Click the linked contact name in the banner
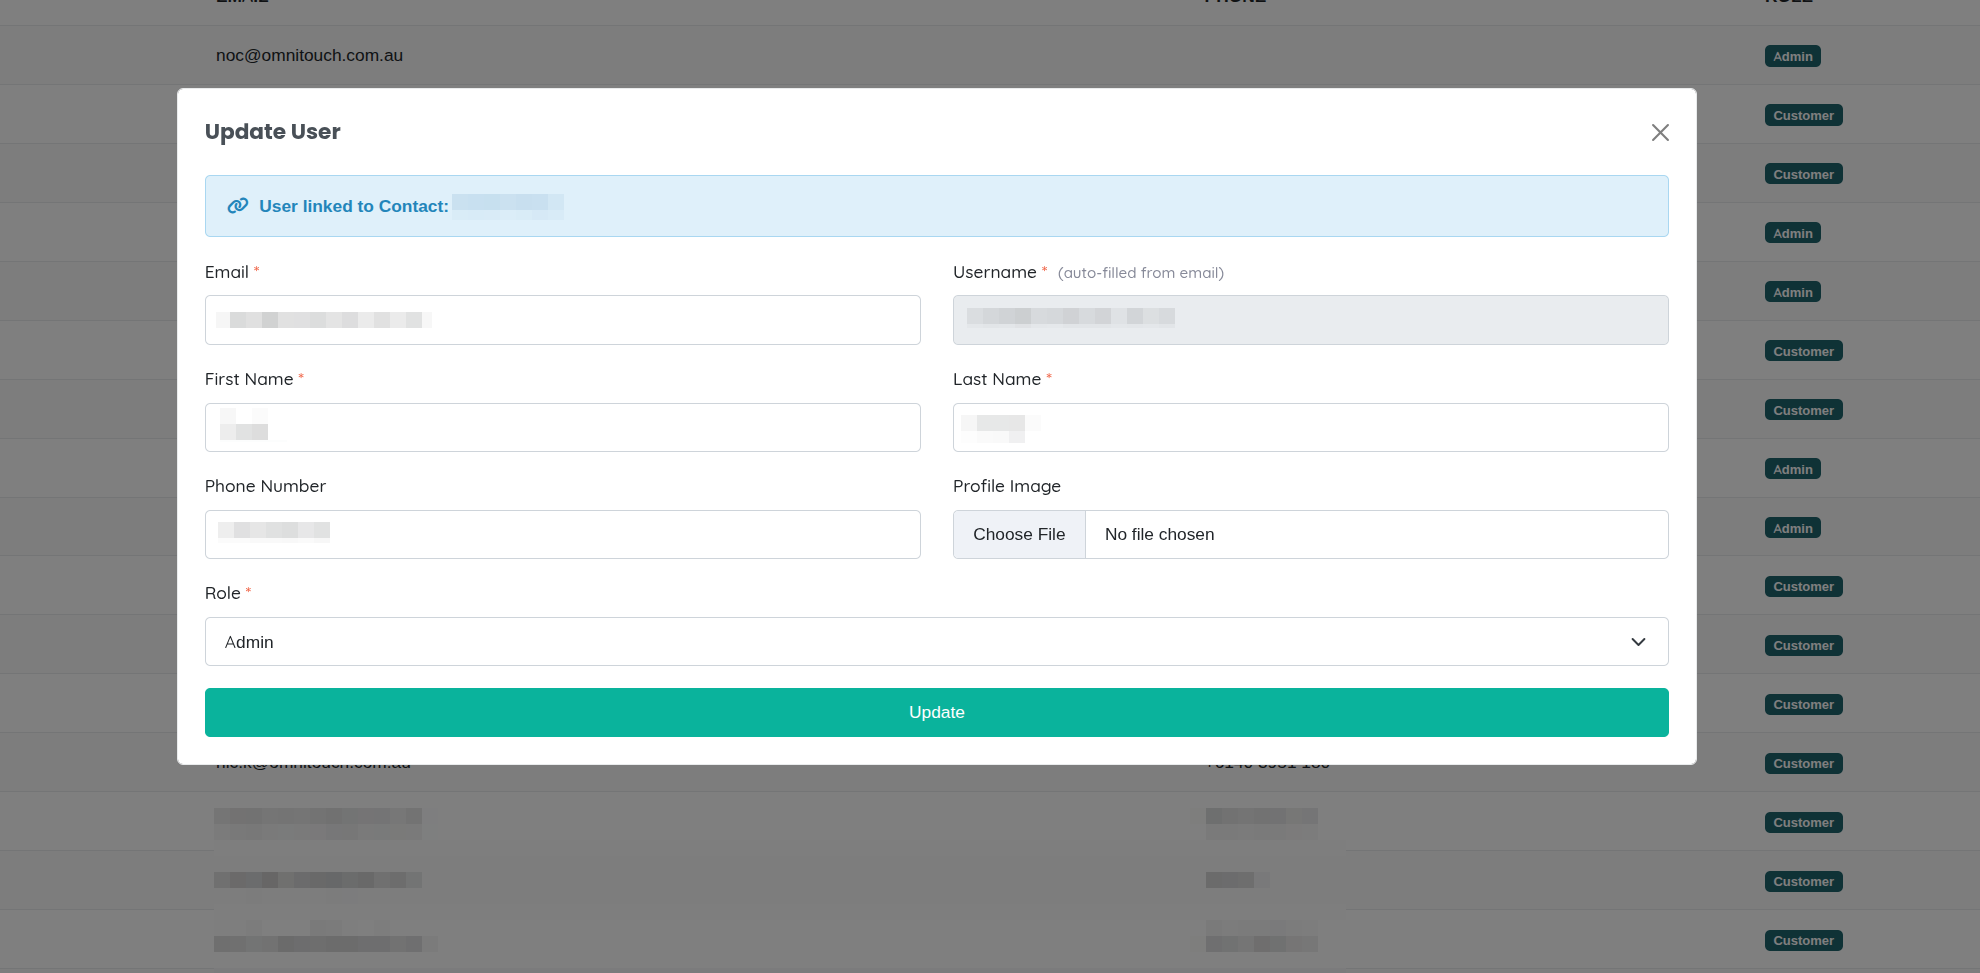 (x=508, y=206)
